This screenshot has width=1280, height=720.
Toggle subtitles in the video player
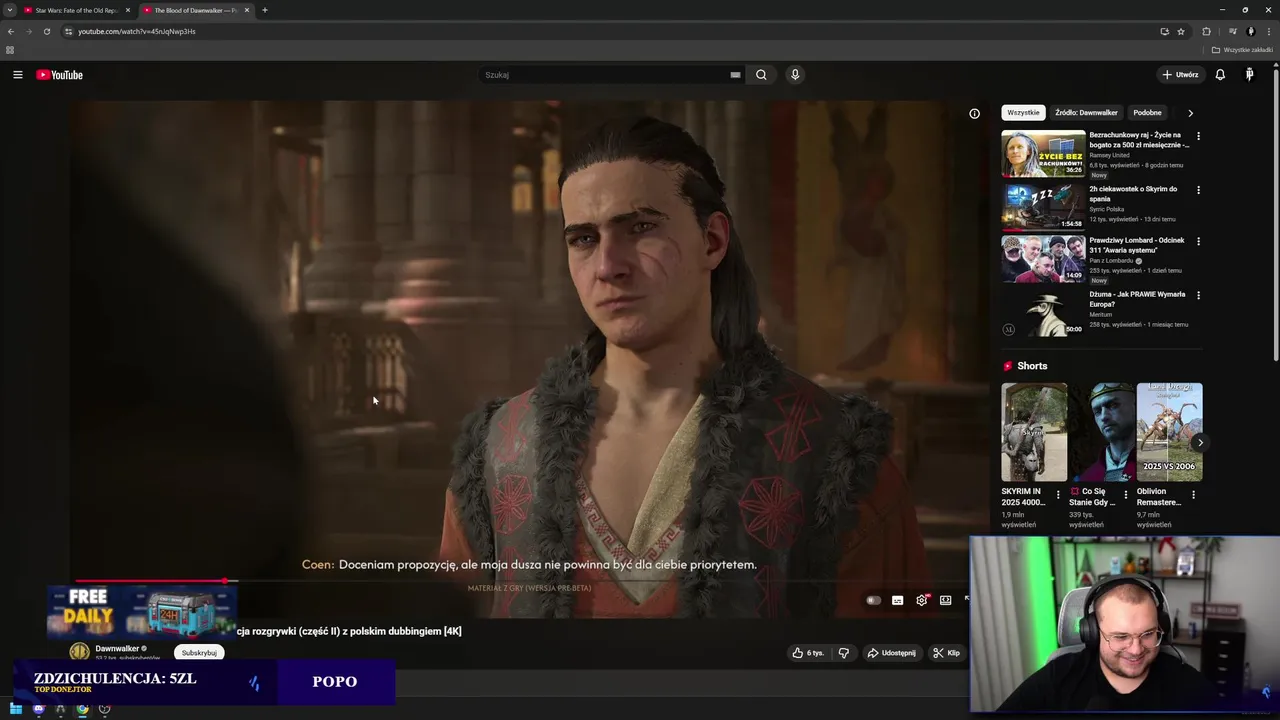click(x=897, y=600)
